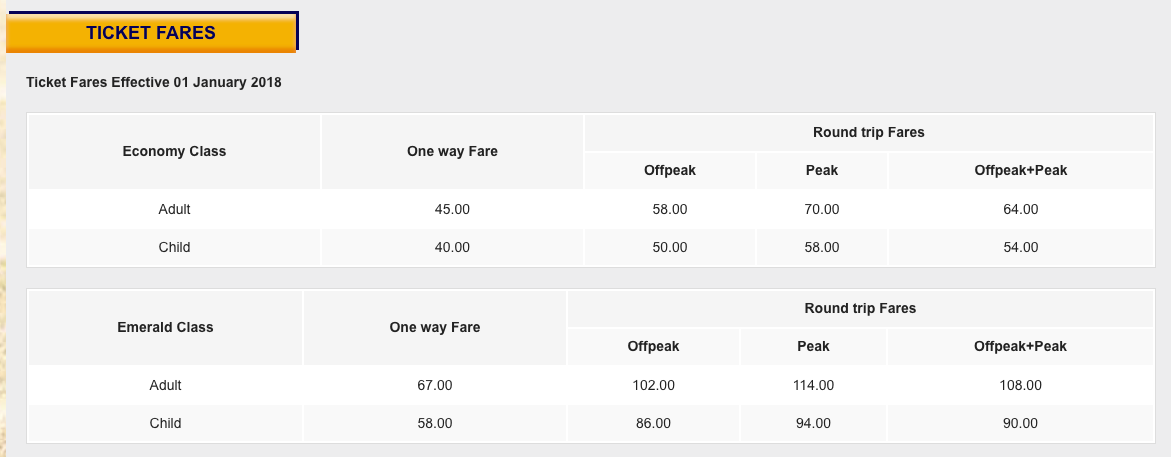Click the Economy Round trip Fares header
The image size is (1171, 457).
coord(869,133)
